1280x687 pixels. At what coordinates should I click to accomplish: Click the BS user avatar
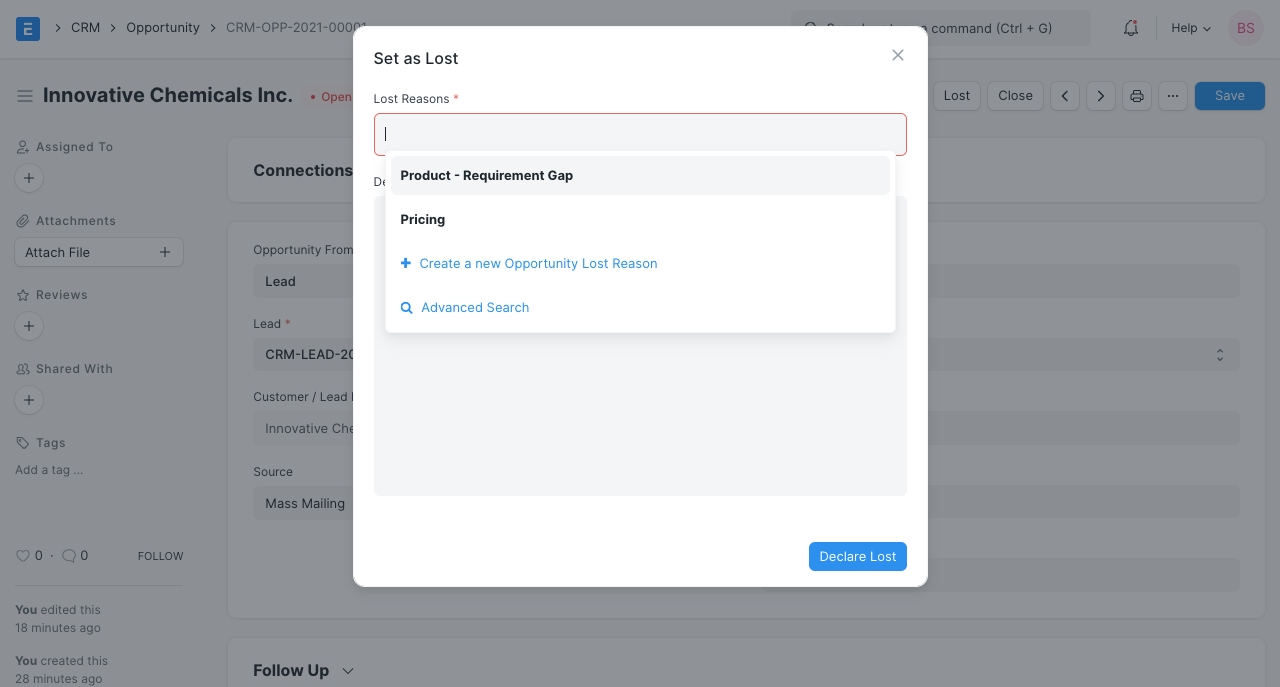[x=1245, y=28]
